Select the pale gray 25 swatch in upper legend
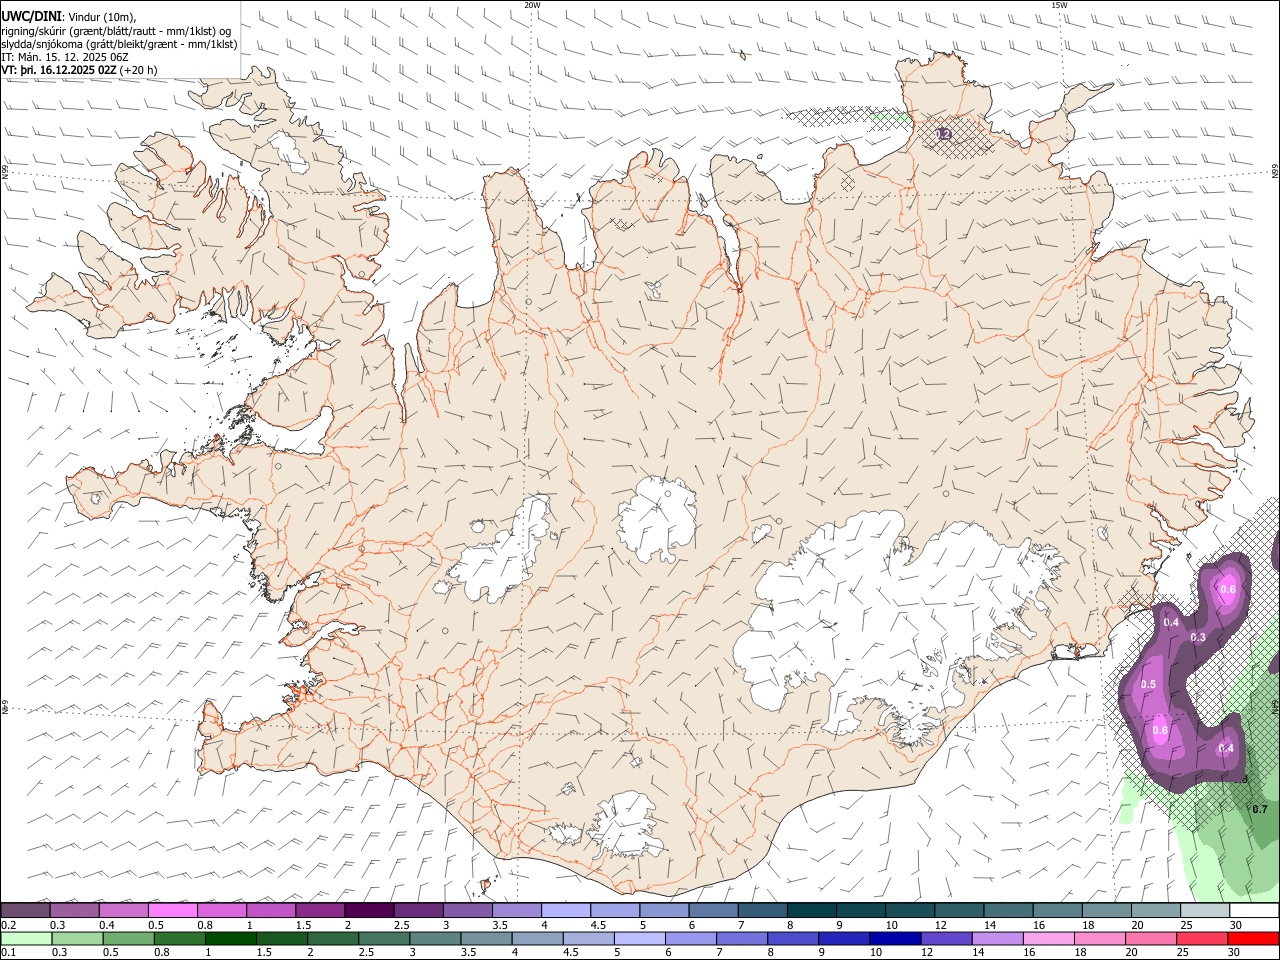 point(1204,911)
